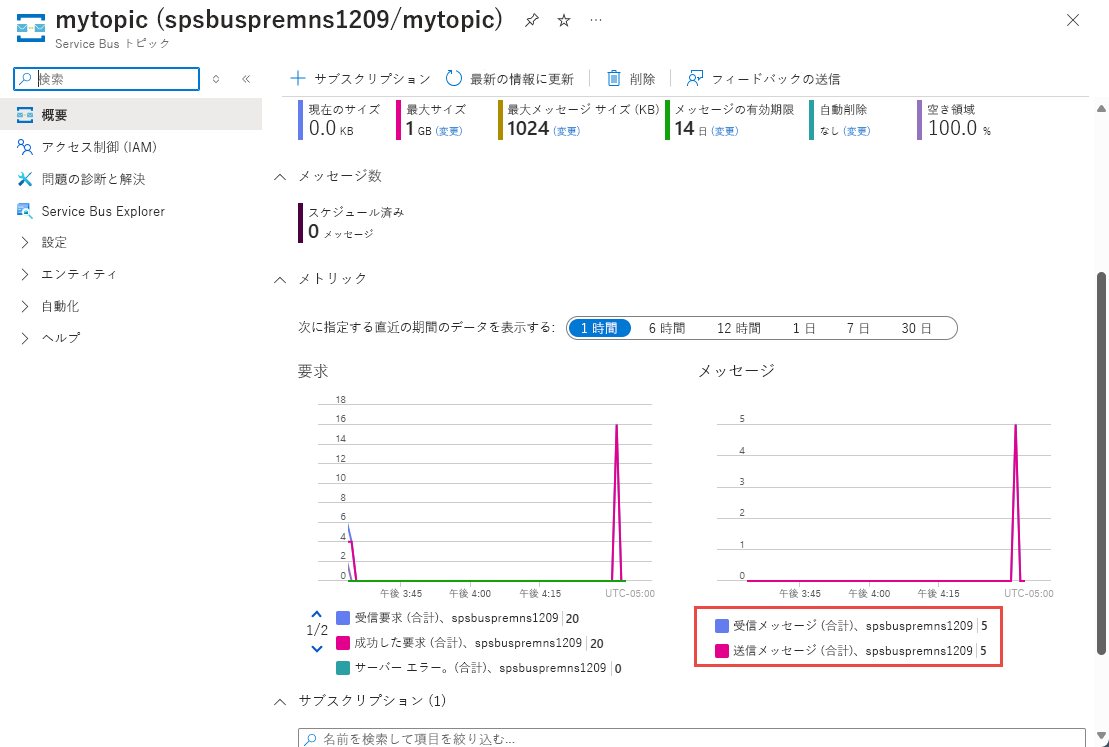This screenshot has width=1109, height=747.
Task: Add a new サブスクリプション
Action: 361,79
